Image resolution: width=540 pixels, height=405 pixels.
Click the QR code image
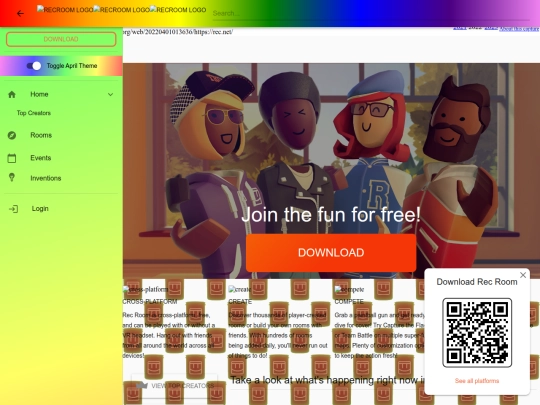(x=477, y=333)
